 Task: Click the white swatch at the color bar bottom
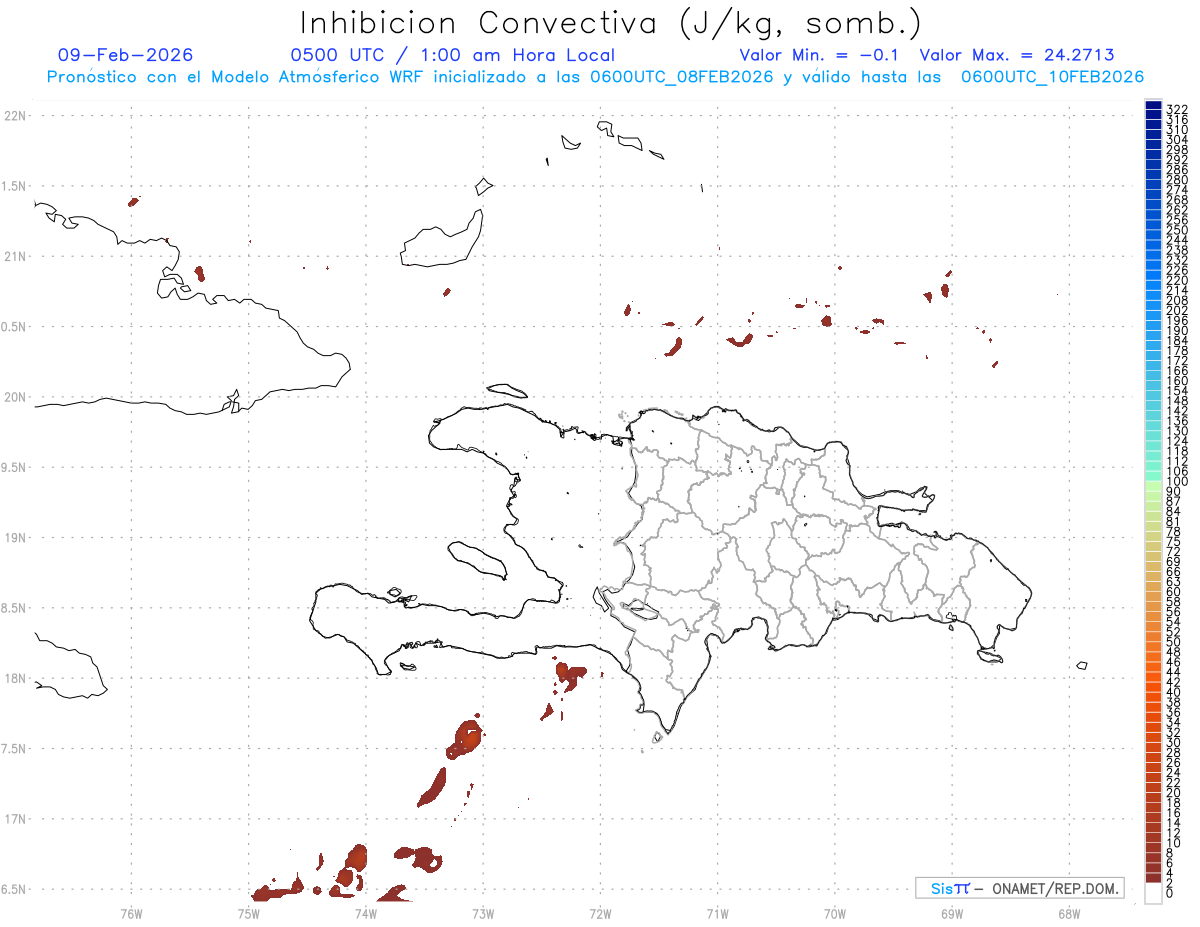(1153, 893)
